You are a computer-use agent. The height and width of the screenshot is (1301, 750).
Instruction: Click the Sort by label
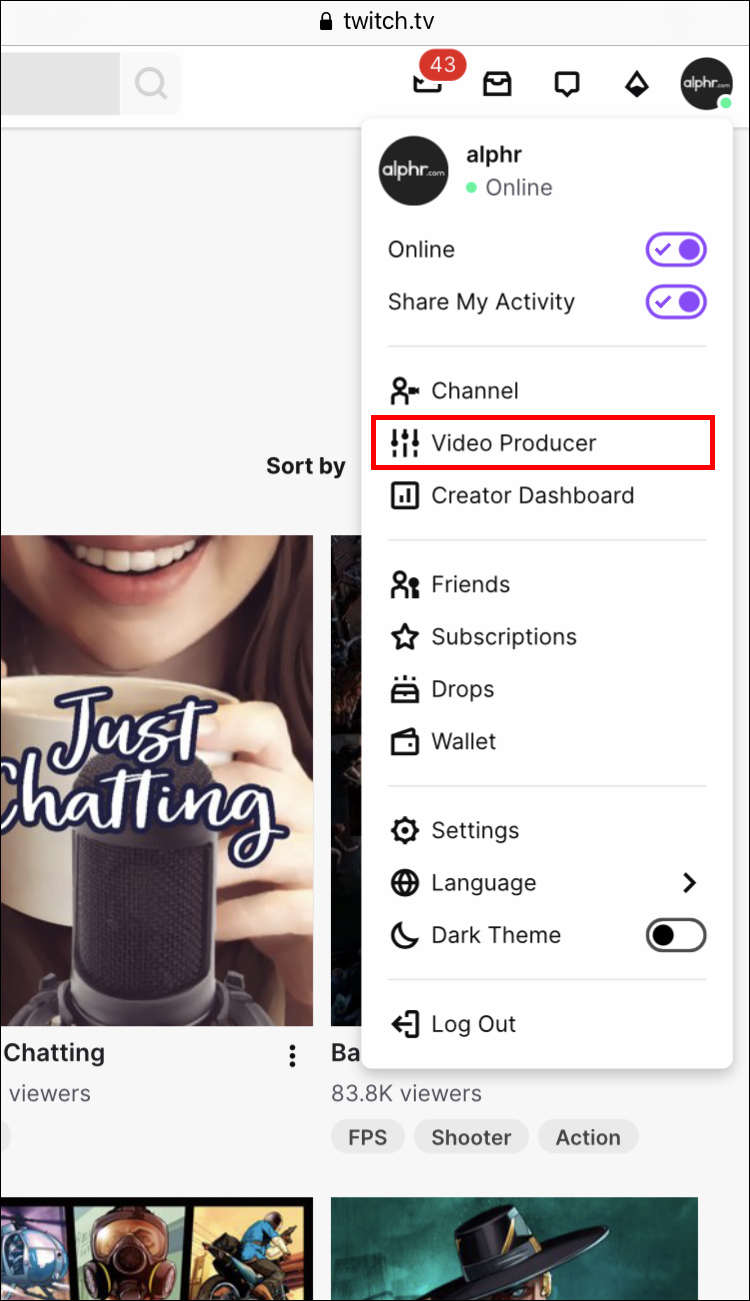(x=306, y=466)
